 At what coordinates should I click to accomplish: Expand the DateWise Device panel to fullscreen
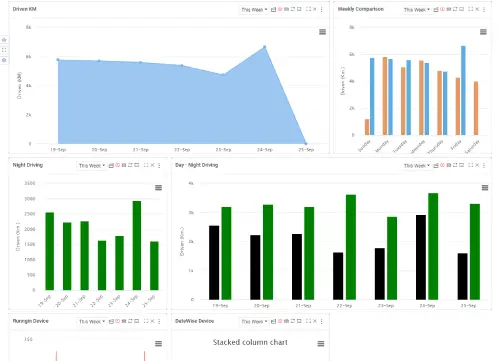click(308, 321)
